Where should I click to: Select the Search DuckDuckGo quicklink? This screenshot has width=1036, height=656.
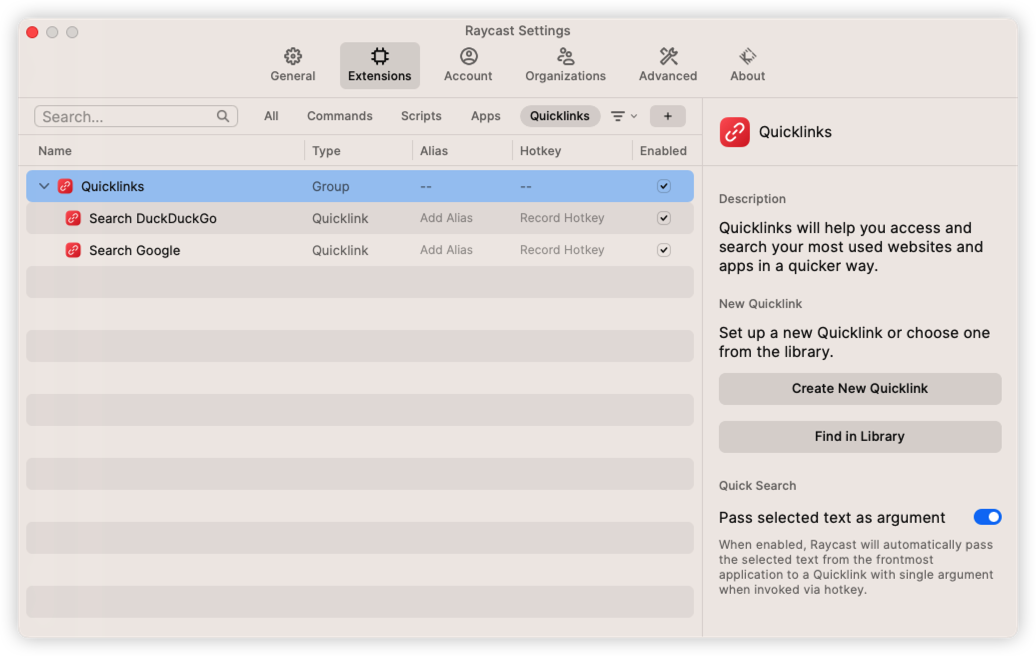360,218
